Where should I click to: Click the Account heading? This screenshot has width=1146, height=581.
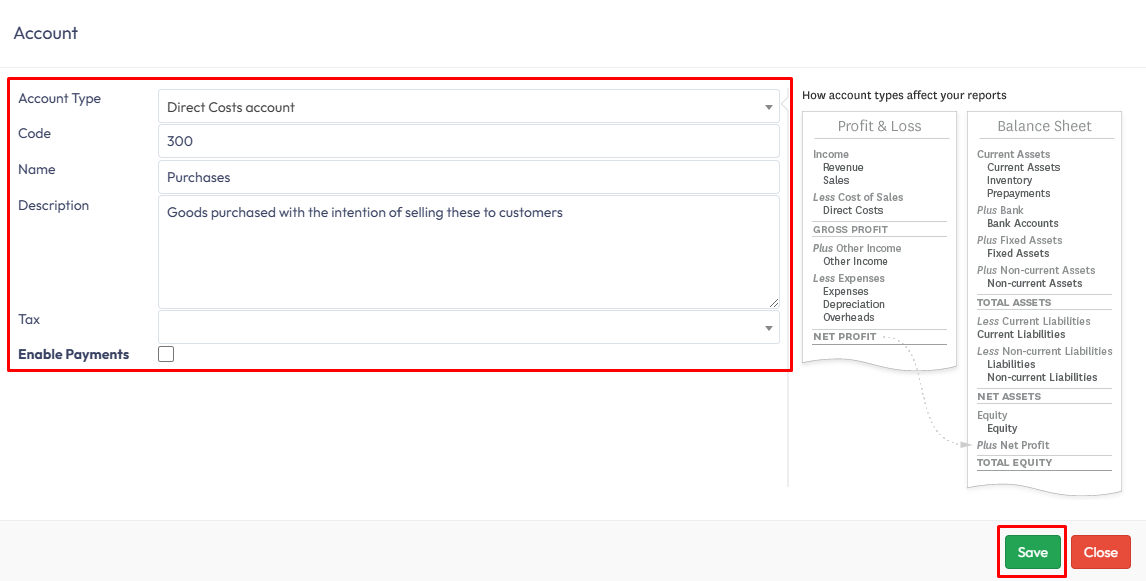[45, 33]
